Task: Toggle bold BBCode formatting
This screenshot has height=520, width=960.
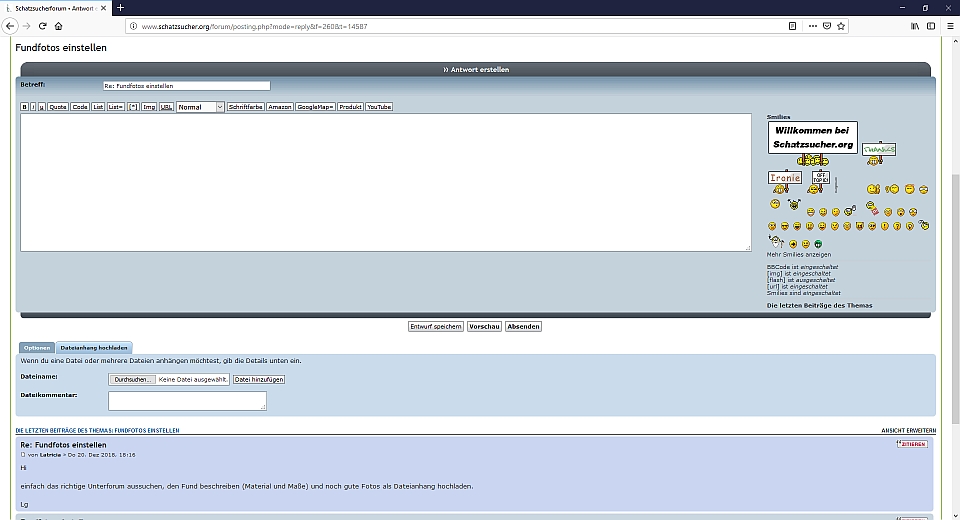Action: tap(24, 107)
